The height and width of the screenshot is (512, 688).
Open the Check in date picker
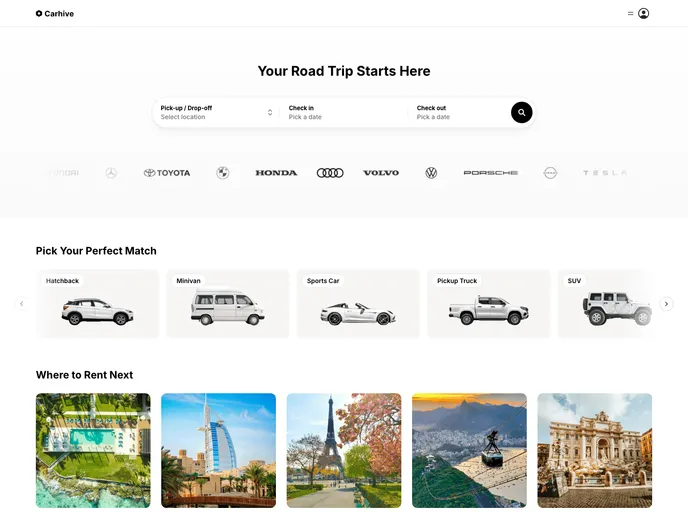pos(343,112)
